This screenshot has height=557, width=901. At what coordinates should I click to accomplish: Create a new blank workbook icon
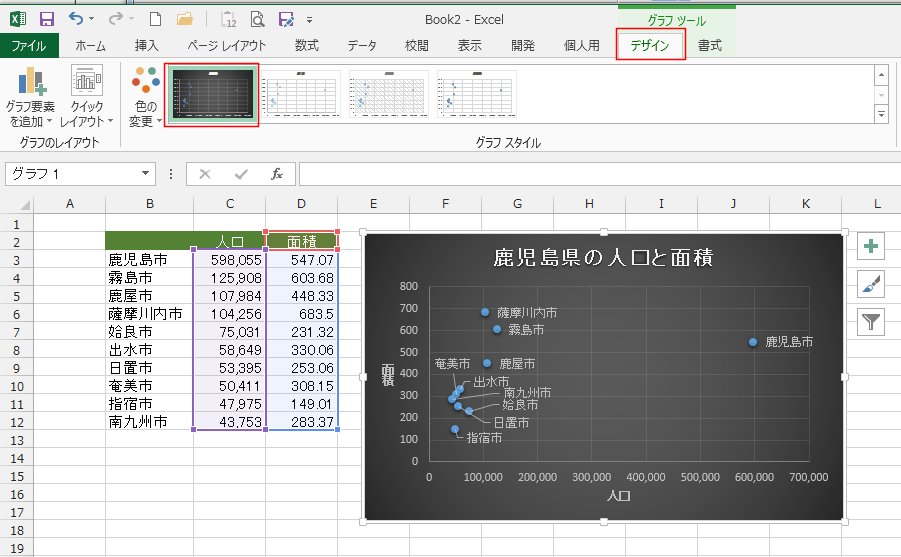pos(155,19)
